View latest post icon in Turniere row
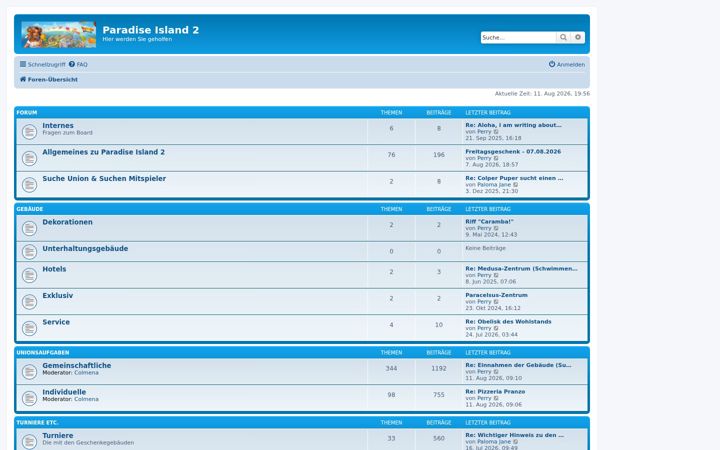 tap(516, 442)
